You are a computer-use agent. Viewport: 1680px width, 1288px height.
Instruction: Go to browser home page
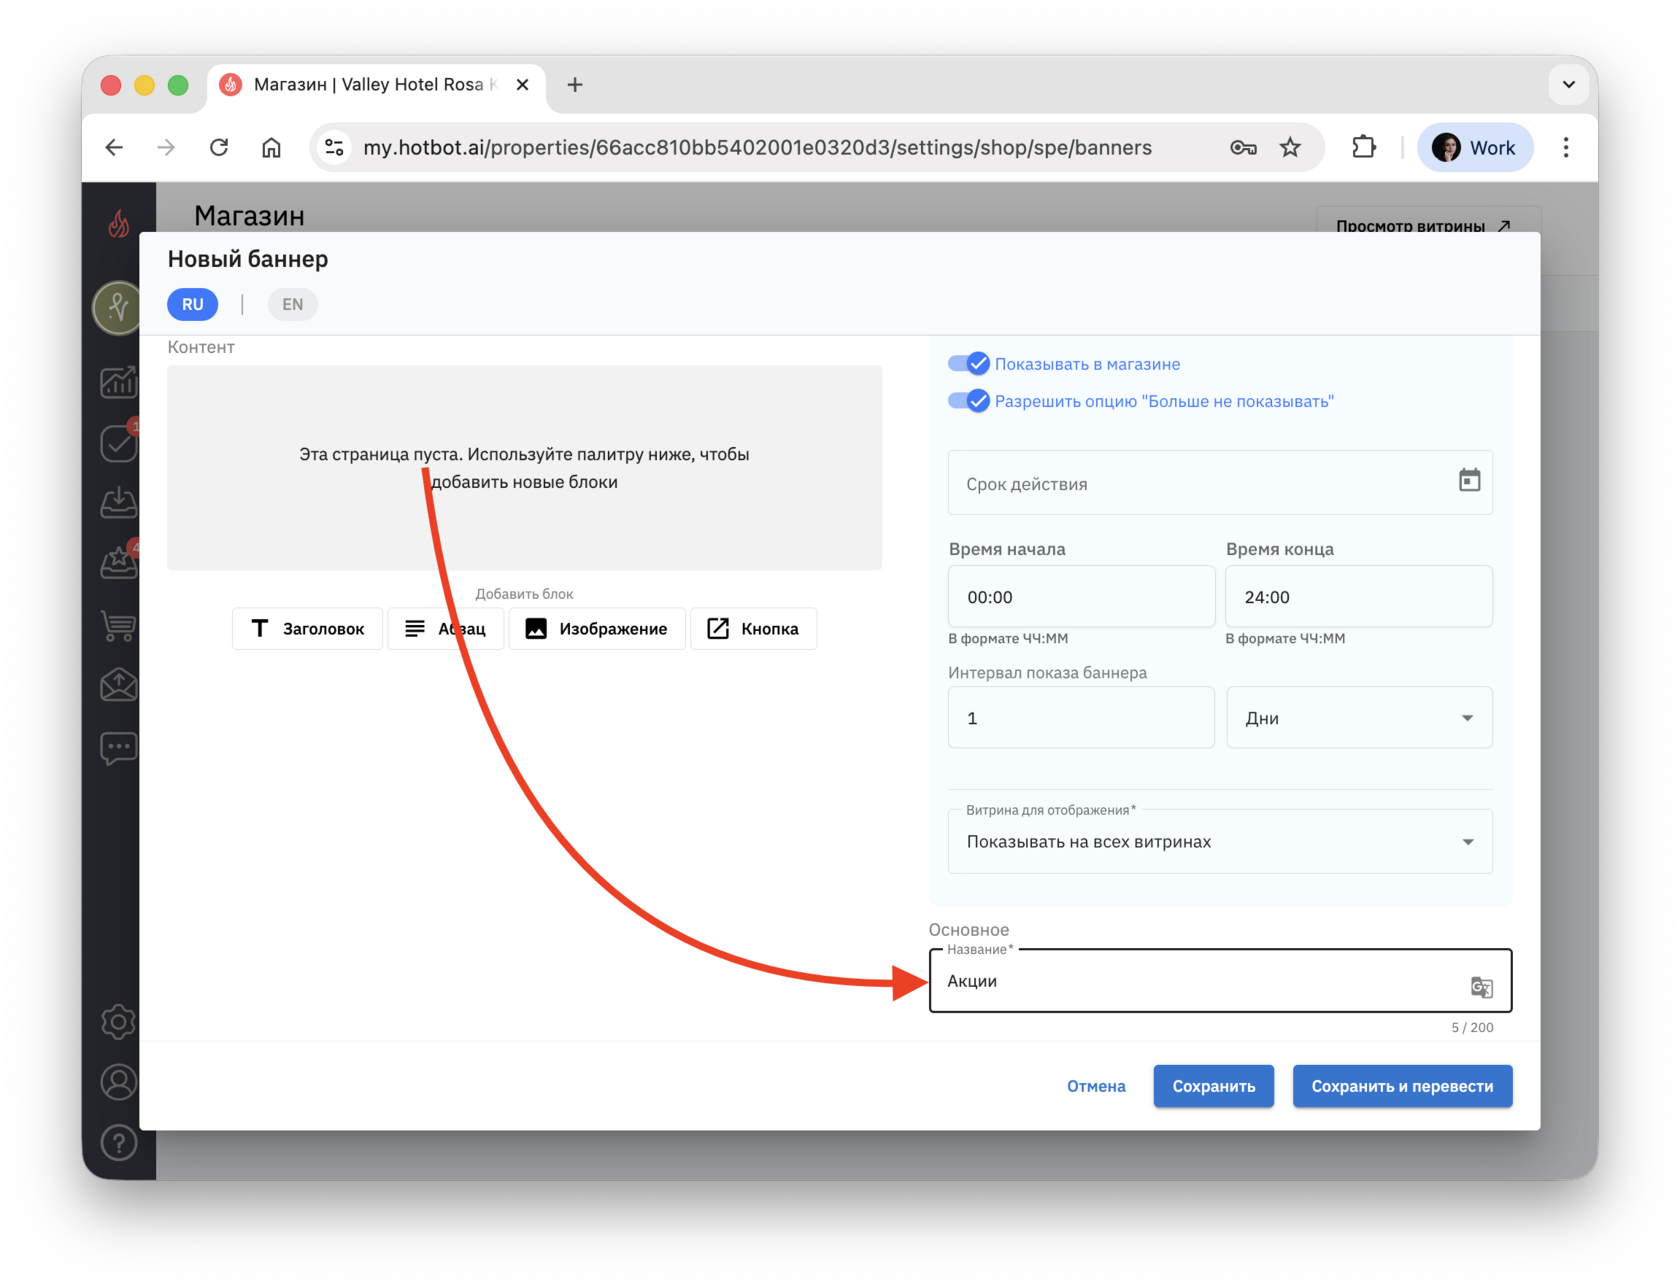[x=271, y=148]
